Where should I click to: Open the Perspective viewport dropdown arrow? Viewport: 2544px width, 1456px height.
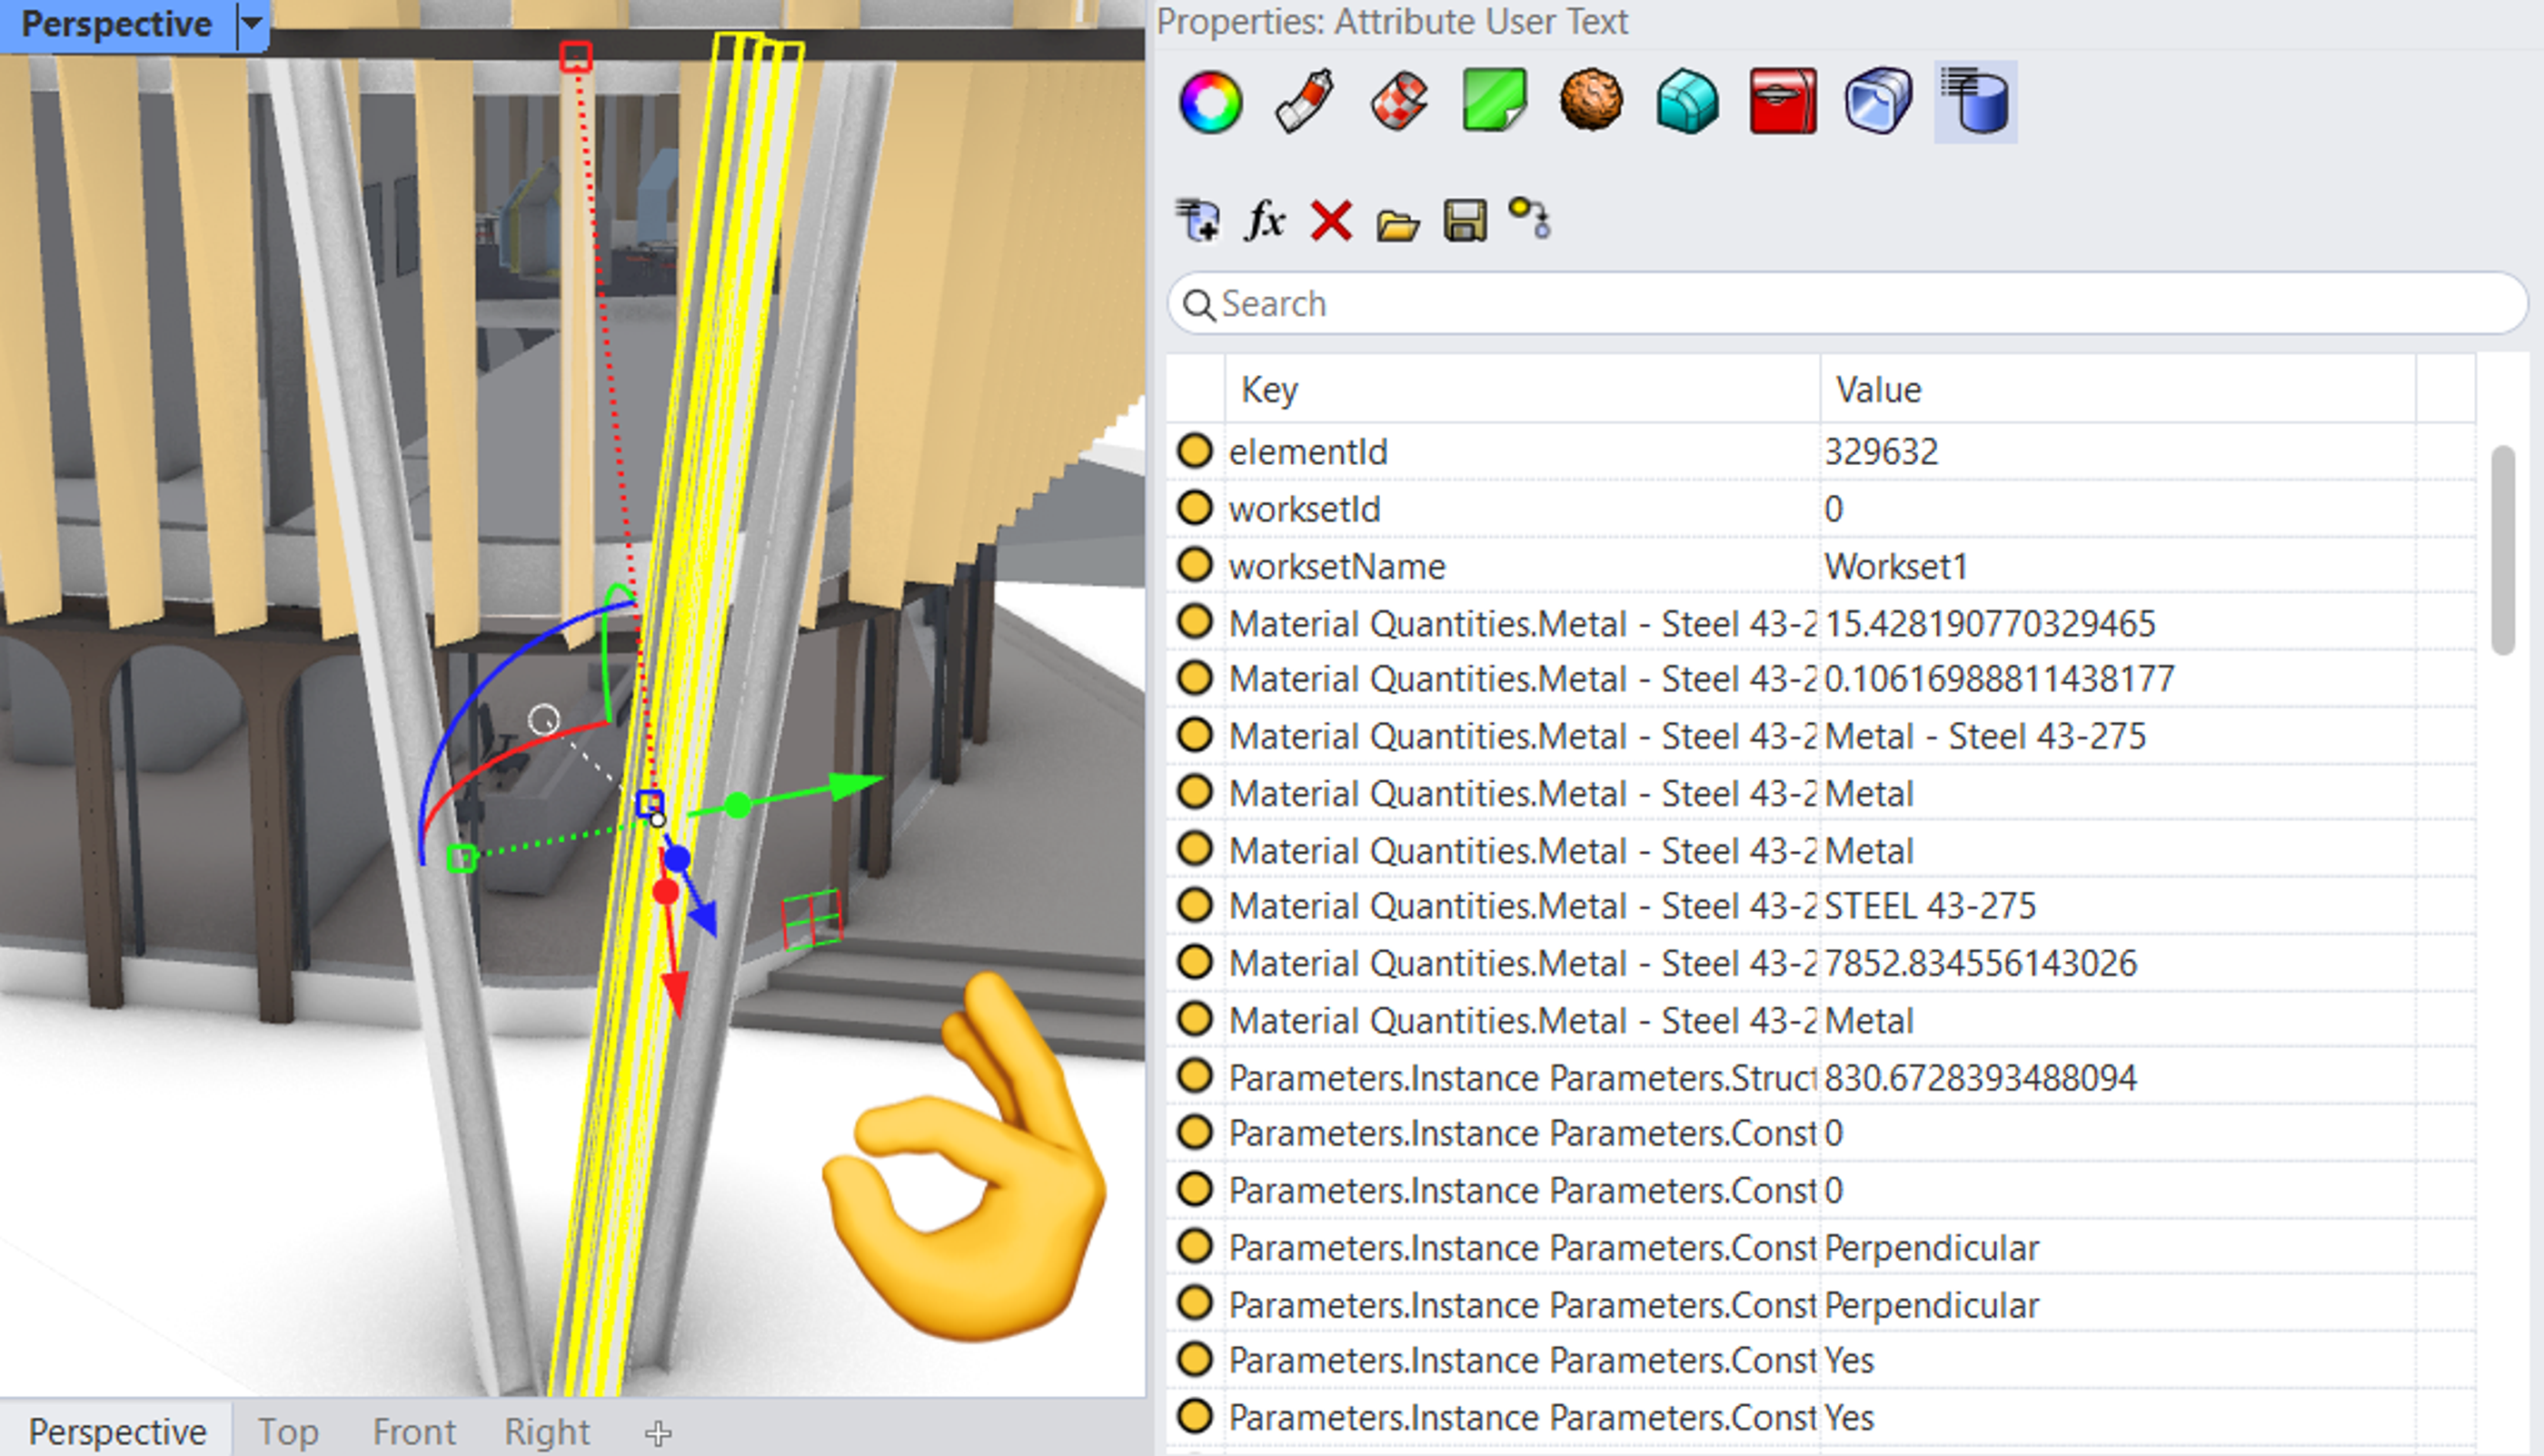point(252,22)
